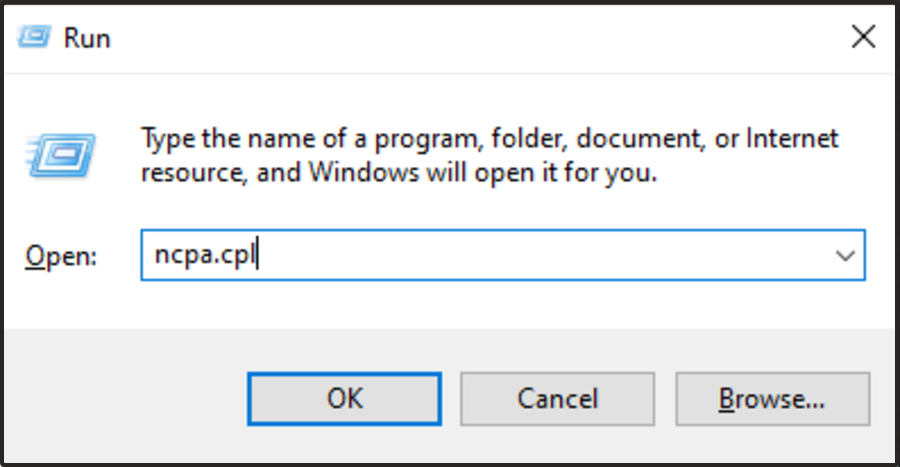
Task: Click the "Open:" label
Action: tap(61, 256)
